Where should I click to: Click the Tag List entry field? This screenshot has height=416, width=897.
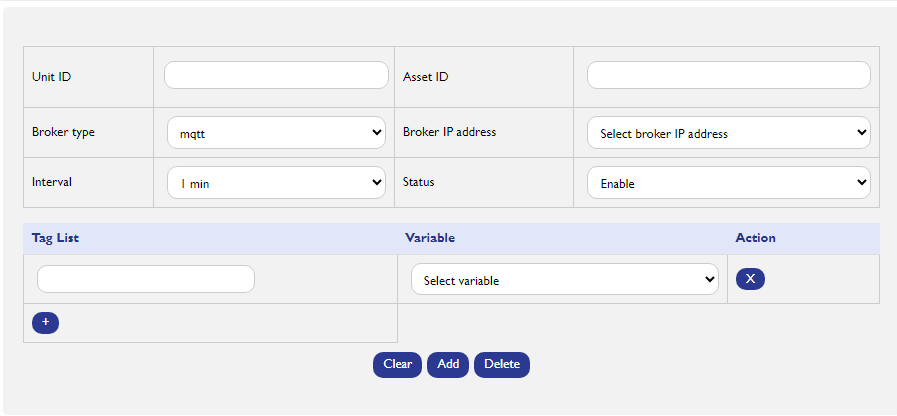[x=146, y=279]
